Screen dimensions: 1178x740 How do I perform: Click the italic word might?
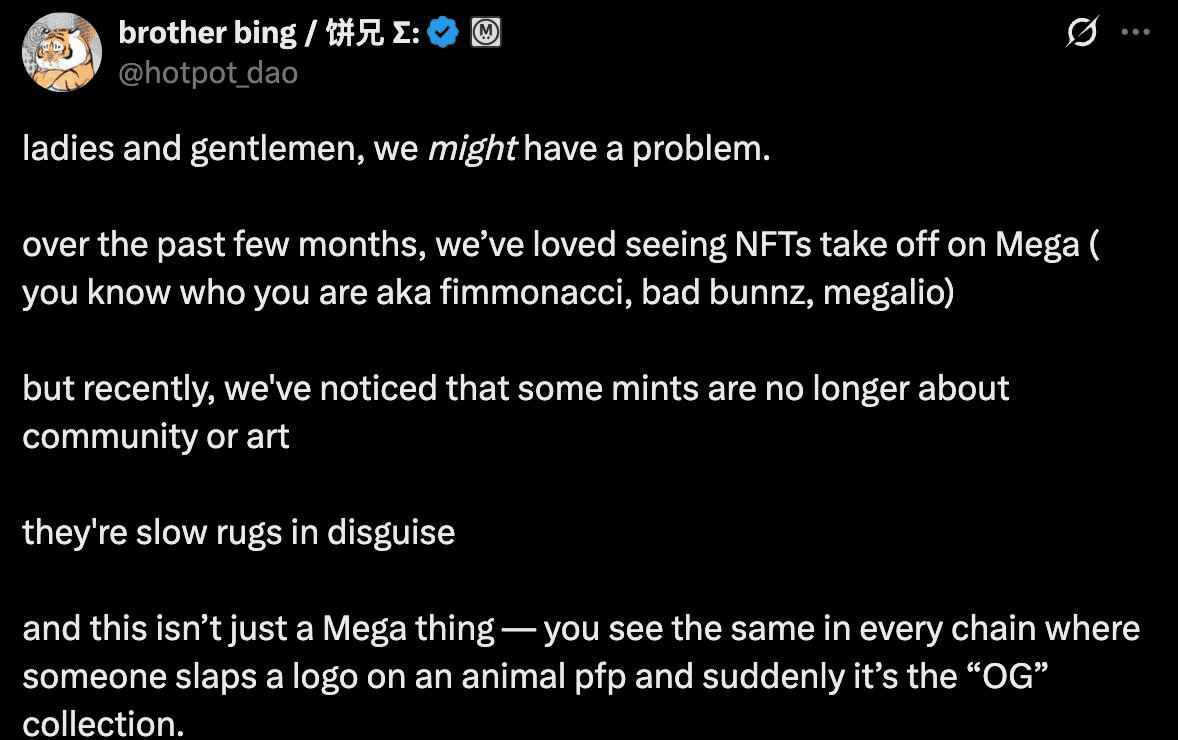click(x=472, y=148)
